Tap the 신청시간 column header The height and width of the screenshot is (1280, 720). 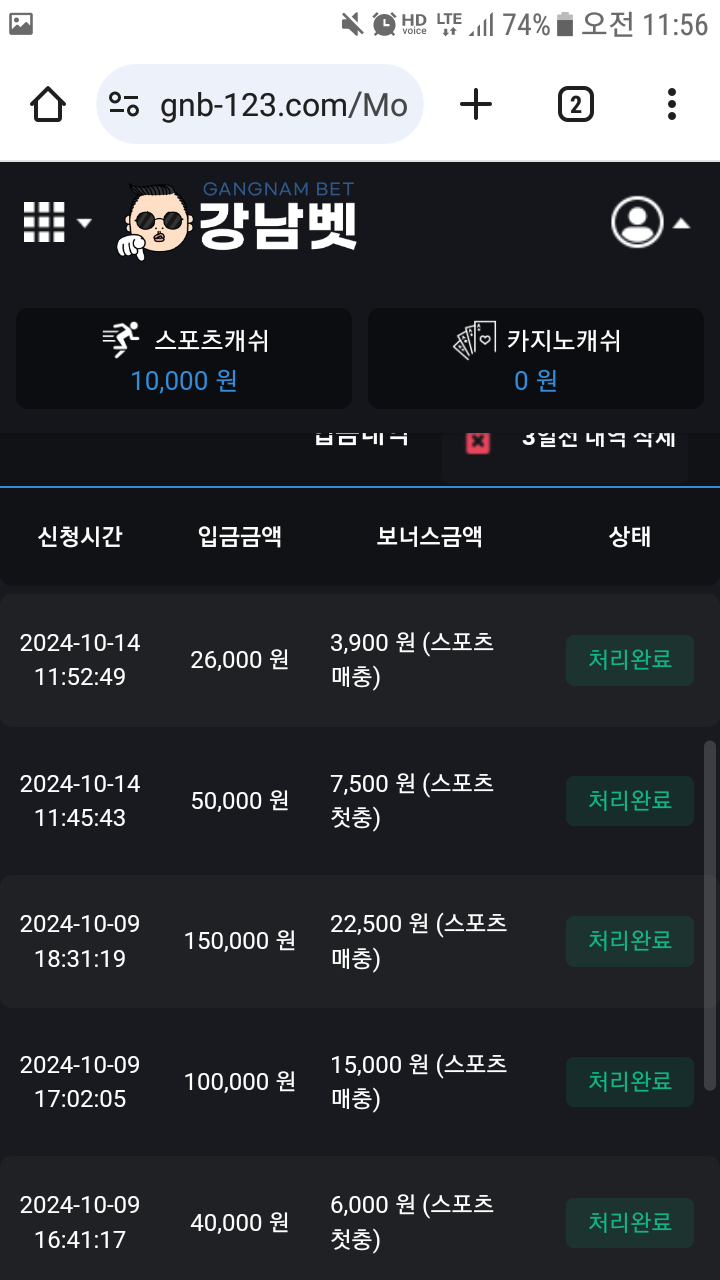[80, 536]
